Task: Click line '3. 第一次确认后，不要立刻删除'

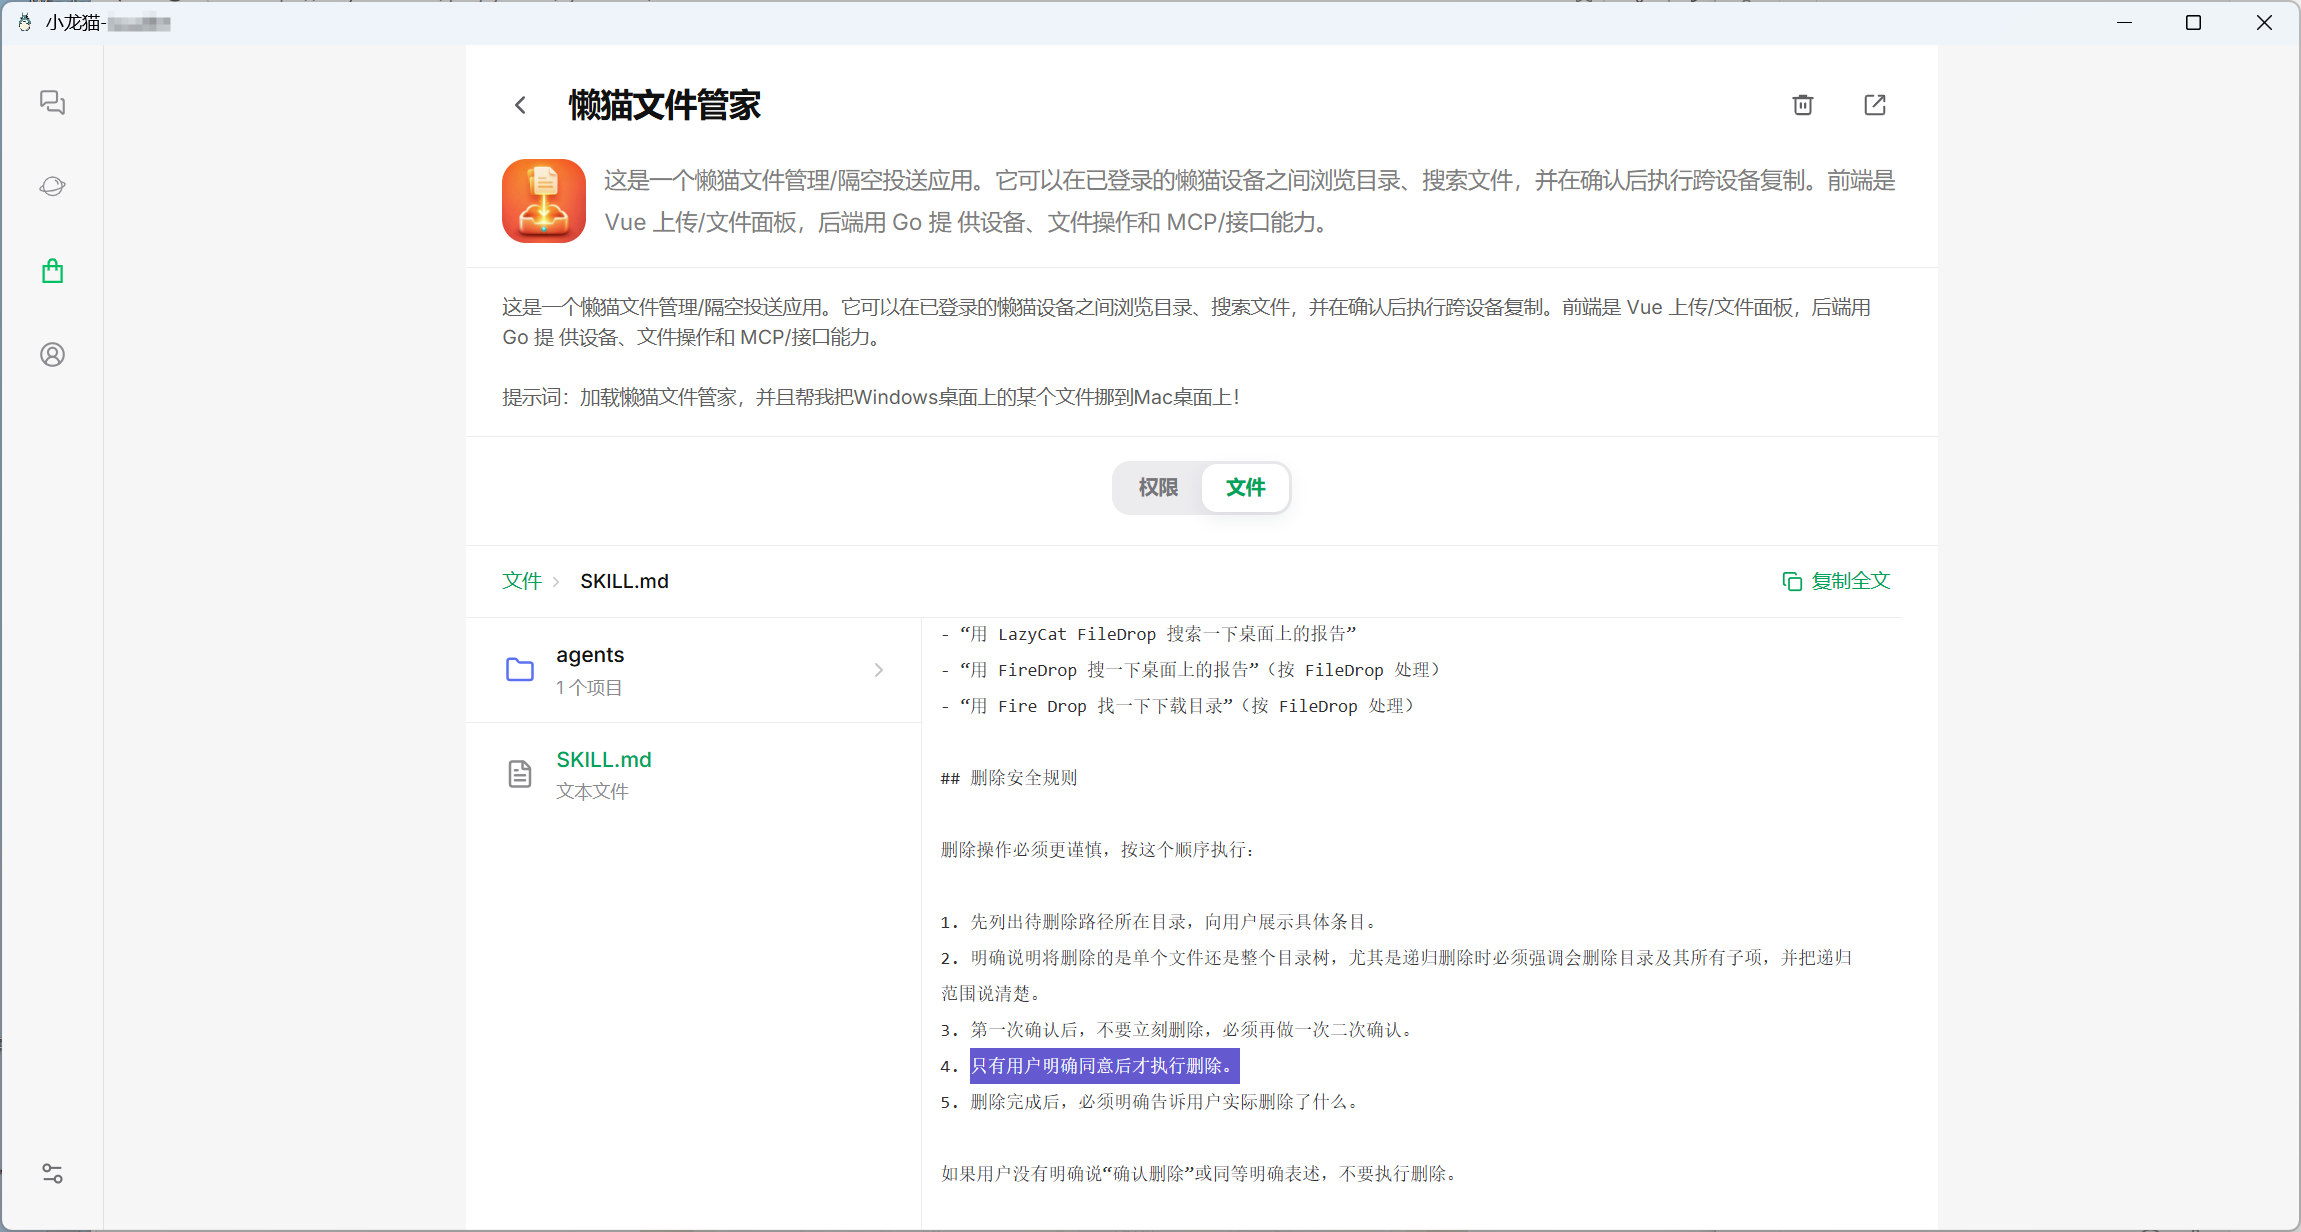Action: [x=1178, y=1030]
